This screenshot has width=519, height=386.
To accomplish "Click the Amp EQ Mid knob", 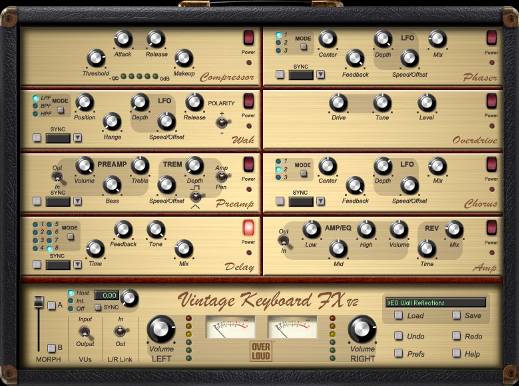I will pyautogui.click(x=338, y=249).
